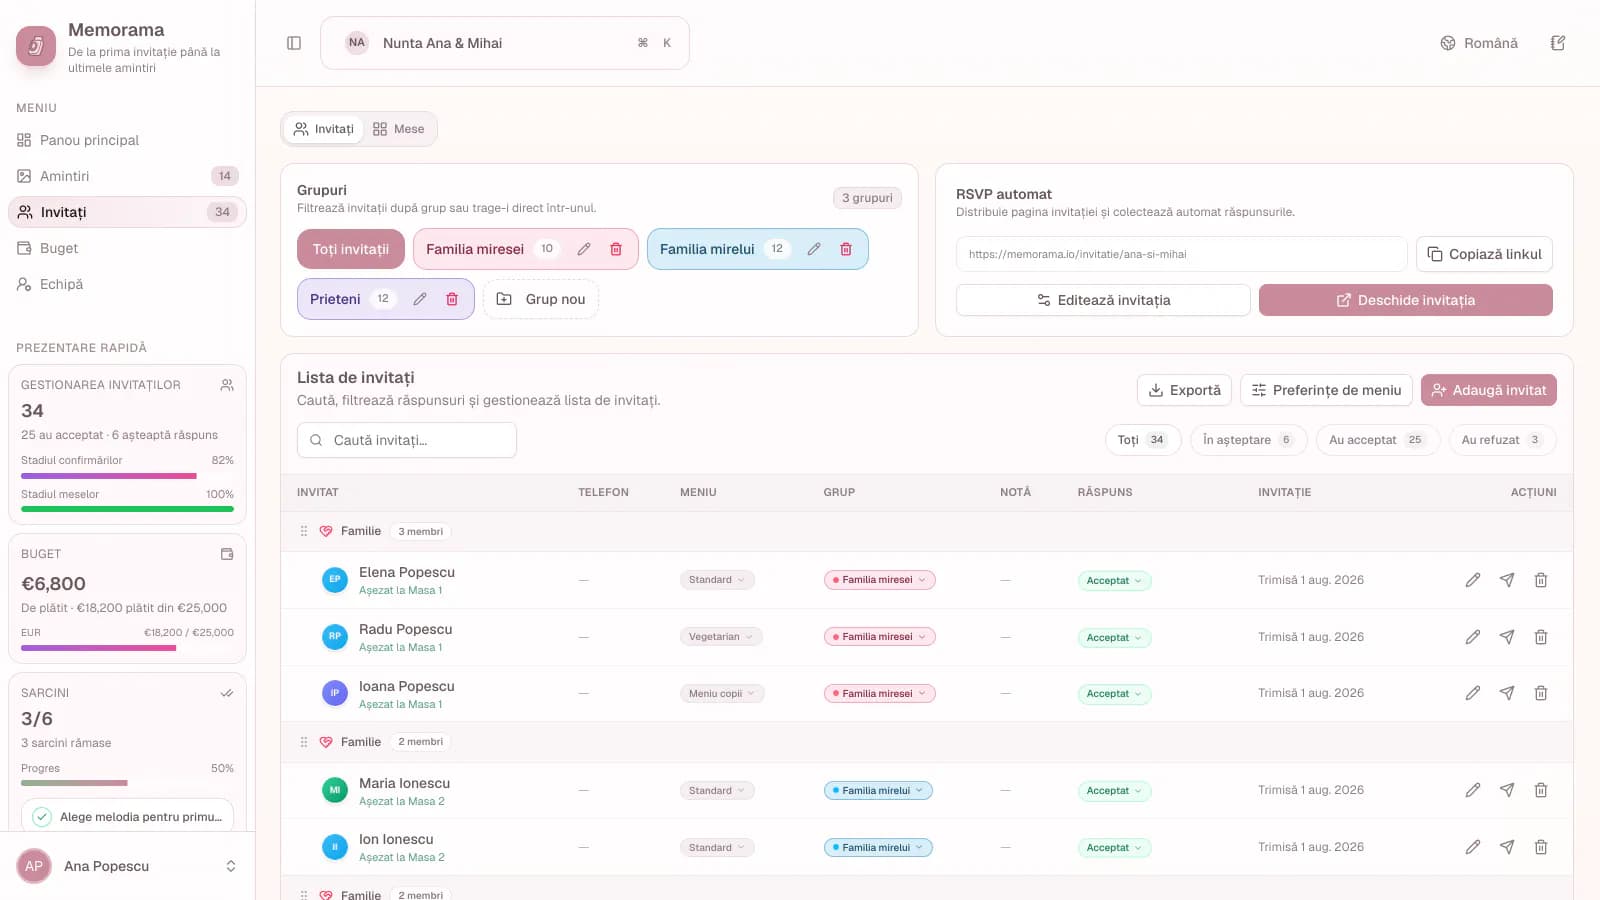Filter guests by În așteptare

pyautogui.click(x=1248, y=440)
